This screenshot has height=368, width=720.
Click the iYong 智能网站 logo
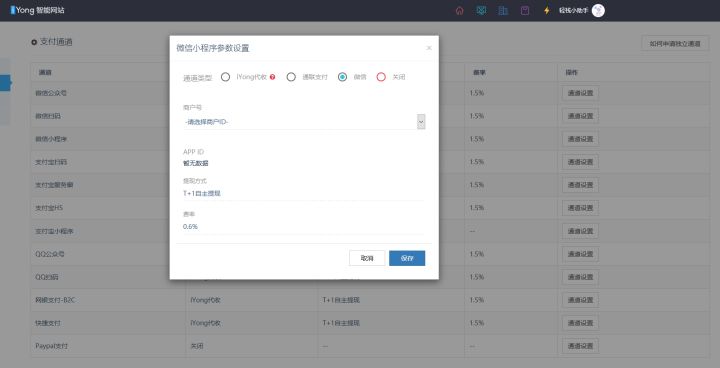[37, 10]
